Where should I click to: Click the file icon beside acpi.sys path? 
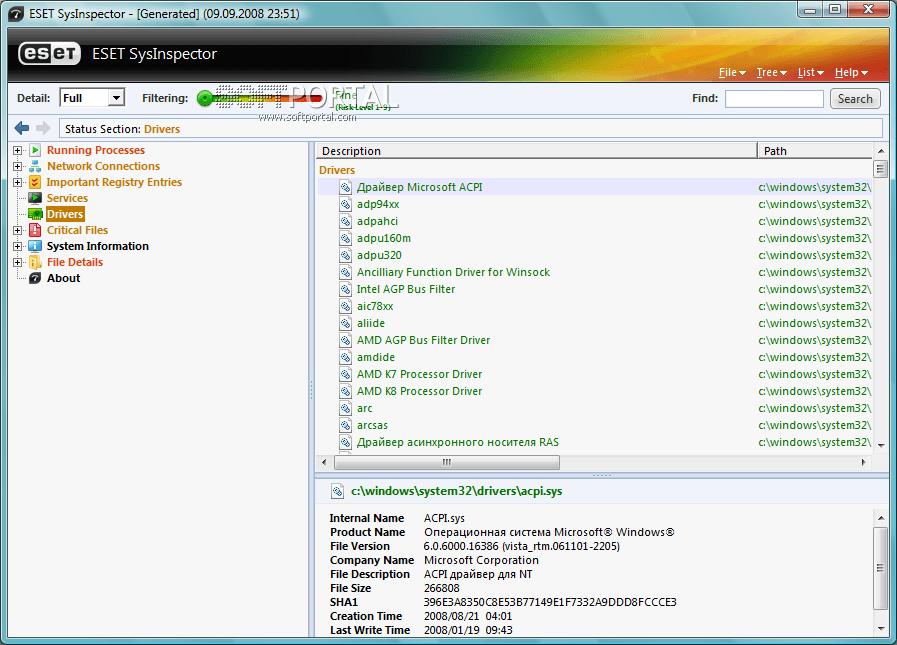point(338,491)
